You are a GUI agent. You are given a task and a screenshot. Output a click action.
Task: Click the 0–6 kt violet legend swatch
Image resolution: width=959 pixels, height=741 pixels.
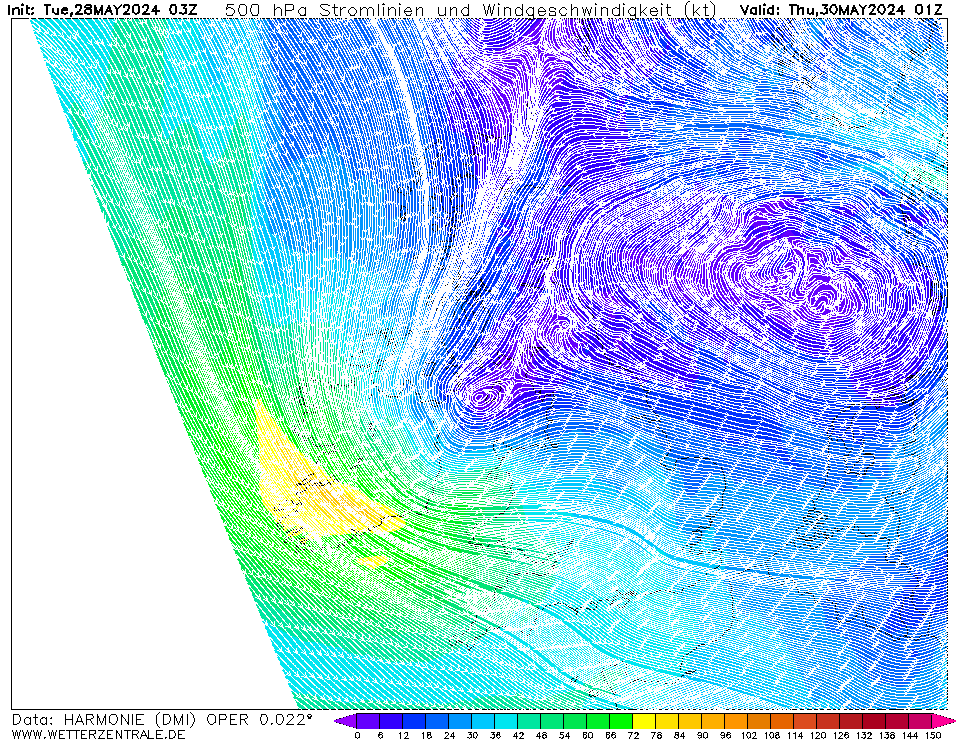(368, 721)
